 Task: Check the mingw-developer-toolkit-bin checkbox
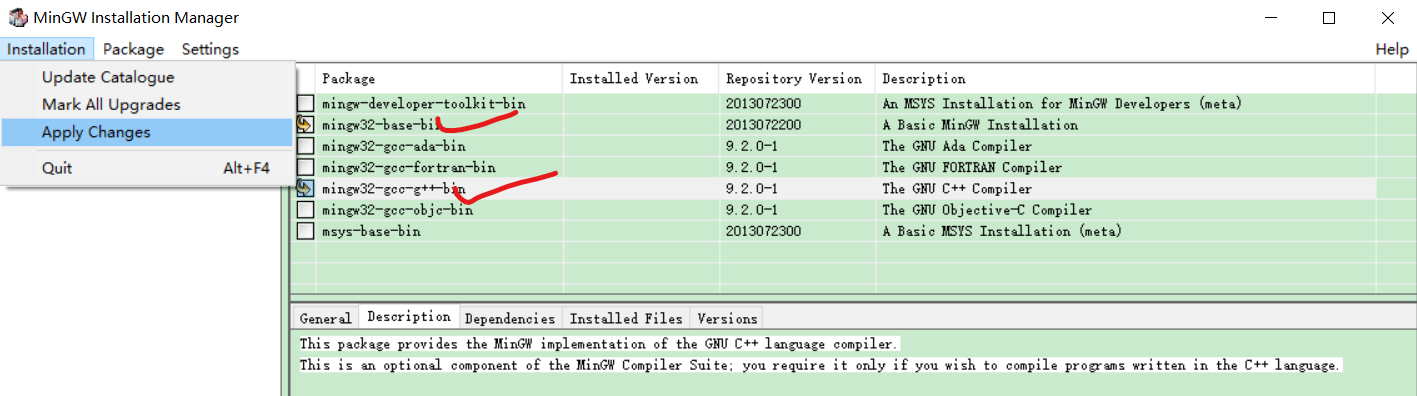305,103
